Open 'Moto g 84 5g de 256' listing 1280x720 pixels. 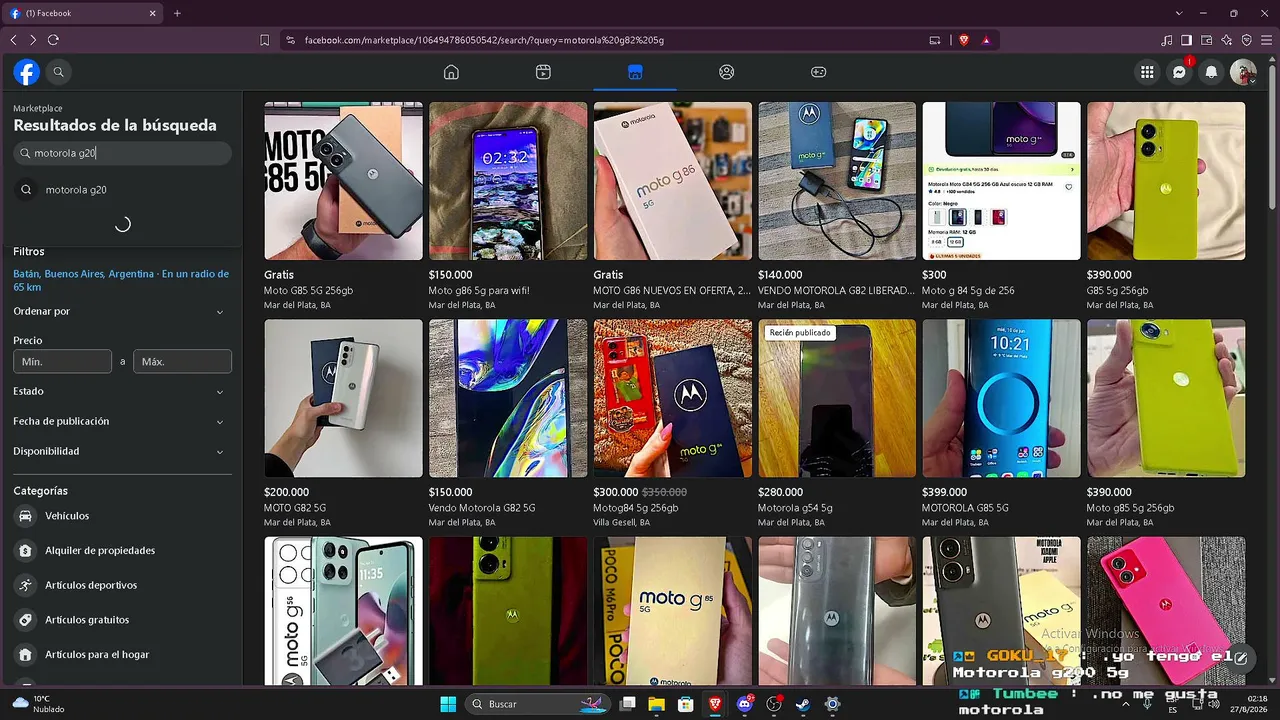1001,206
